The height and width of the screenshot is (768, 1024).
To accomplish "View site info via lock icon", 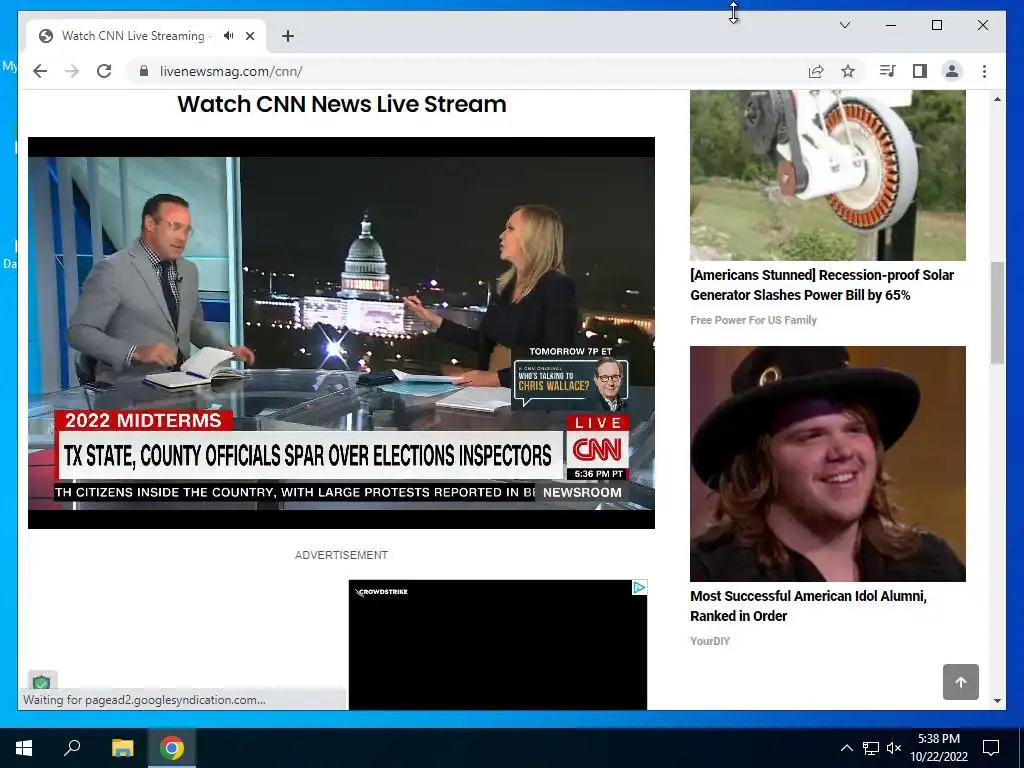I will click(144, 71).
